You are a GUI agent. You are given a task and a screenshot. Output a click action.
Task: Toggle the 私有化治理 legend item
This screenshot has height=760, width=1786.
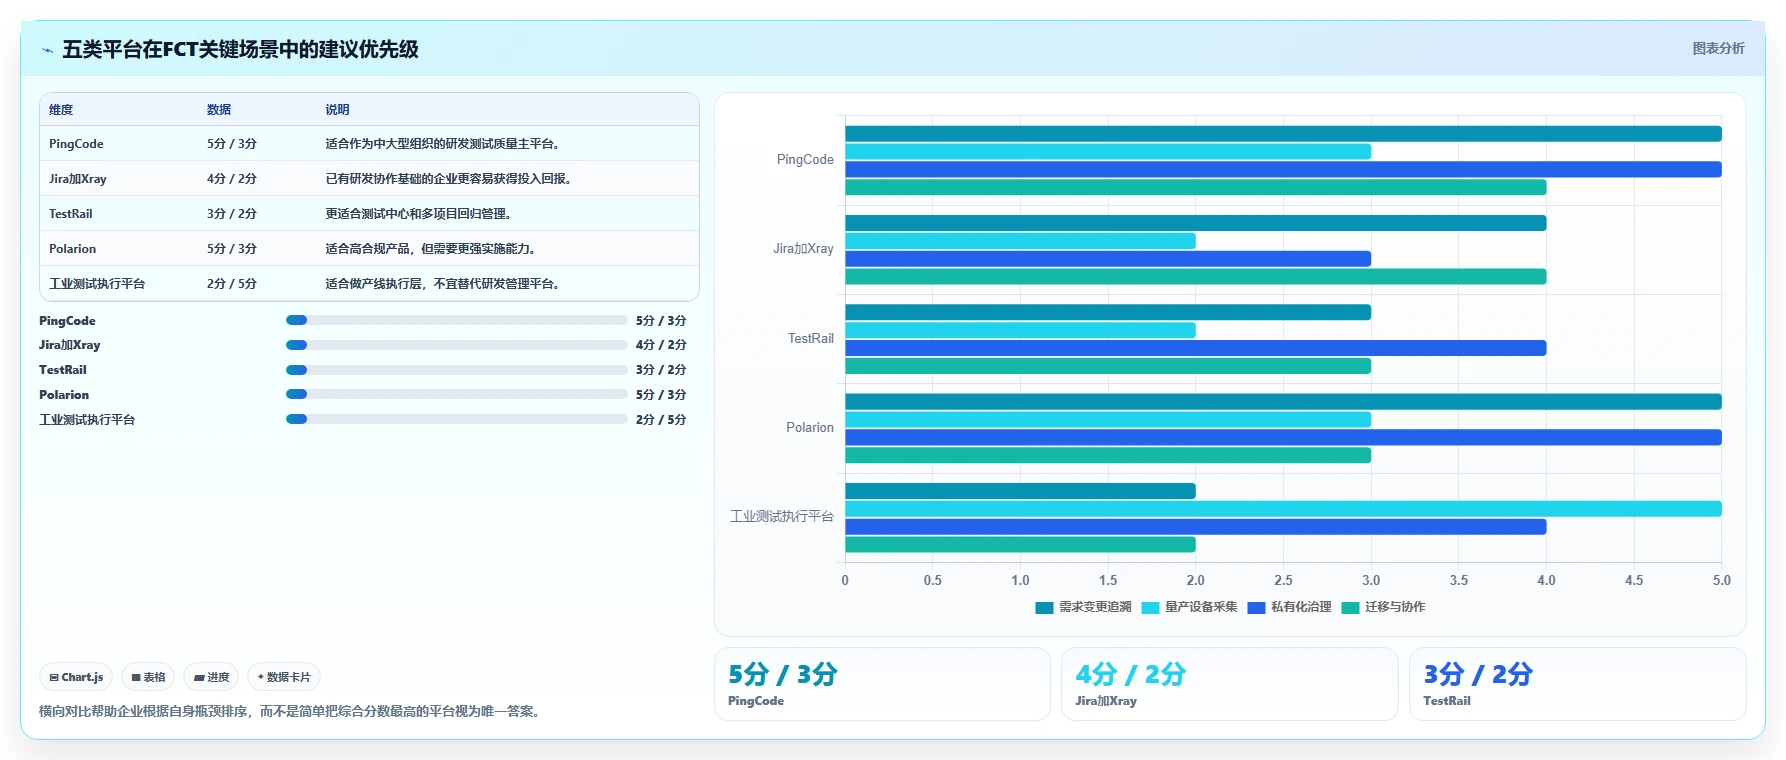tap(1289, 607)
